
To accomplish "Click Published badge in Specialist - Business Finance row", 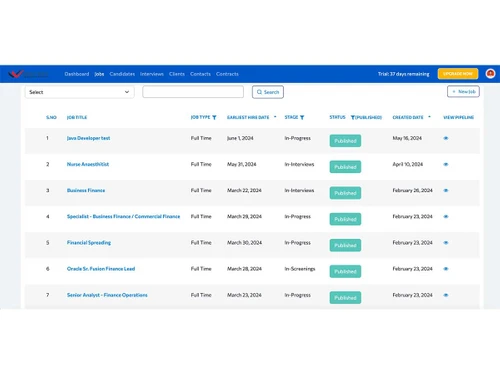I will [345, 219].
